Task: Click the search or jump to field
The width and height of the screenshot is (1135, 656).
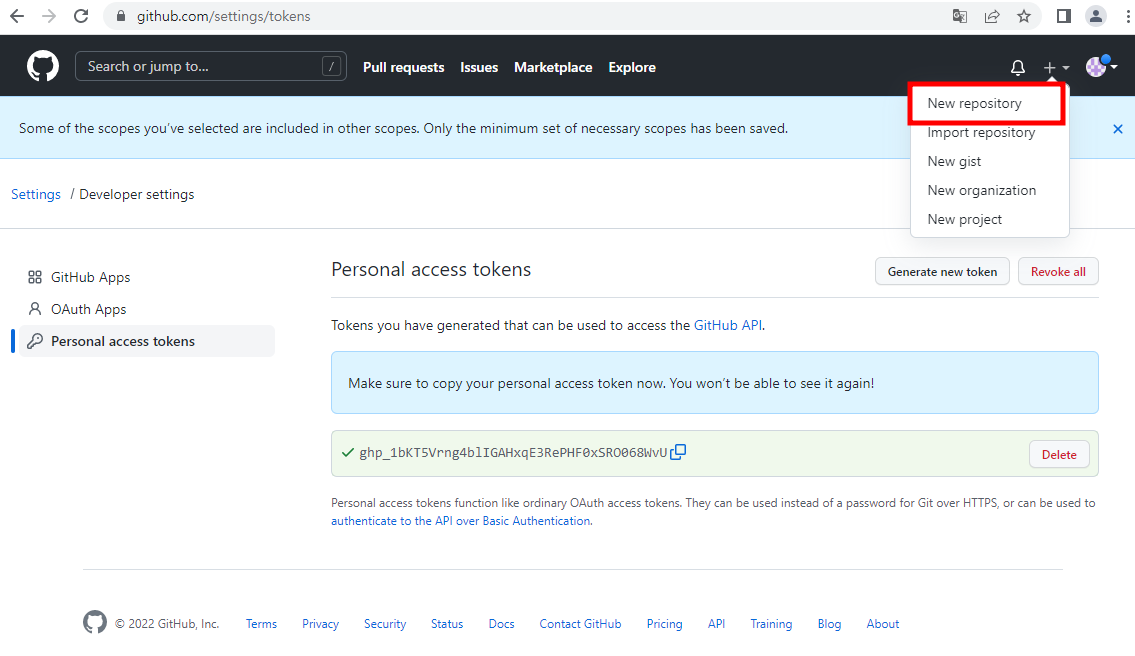Action: (x=211, y=67)
